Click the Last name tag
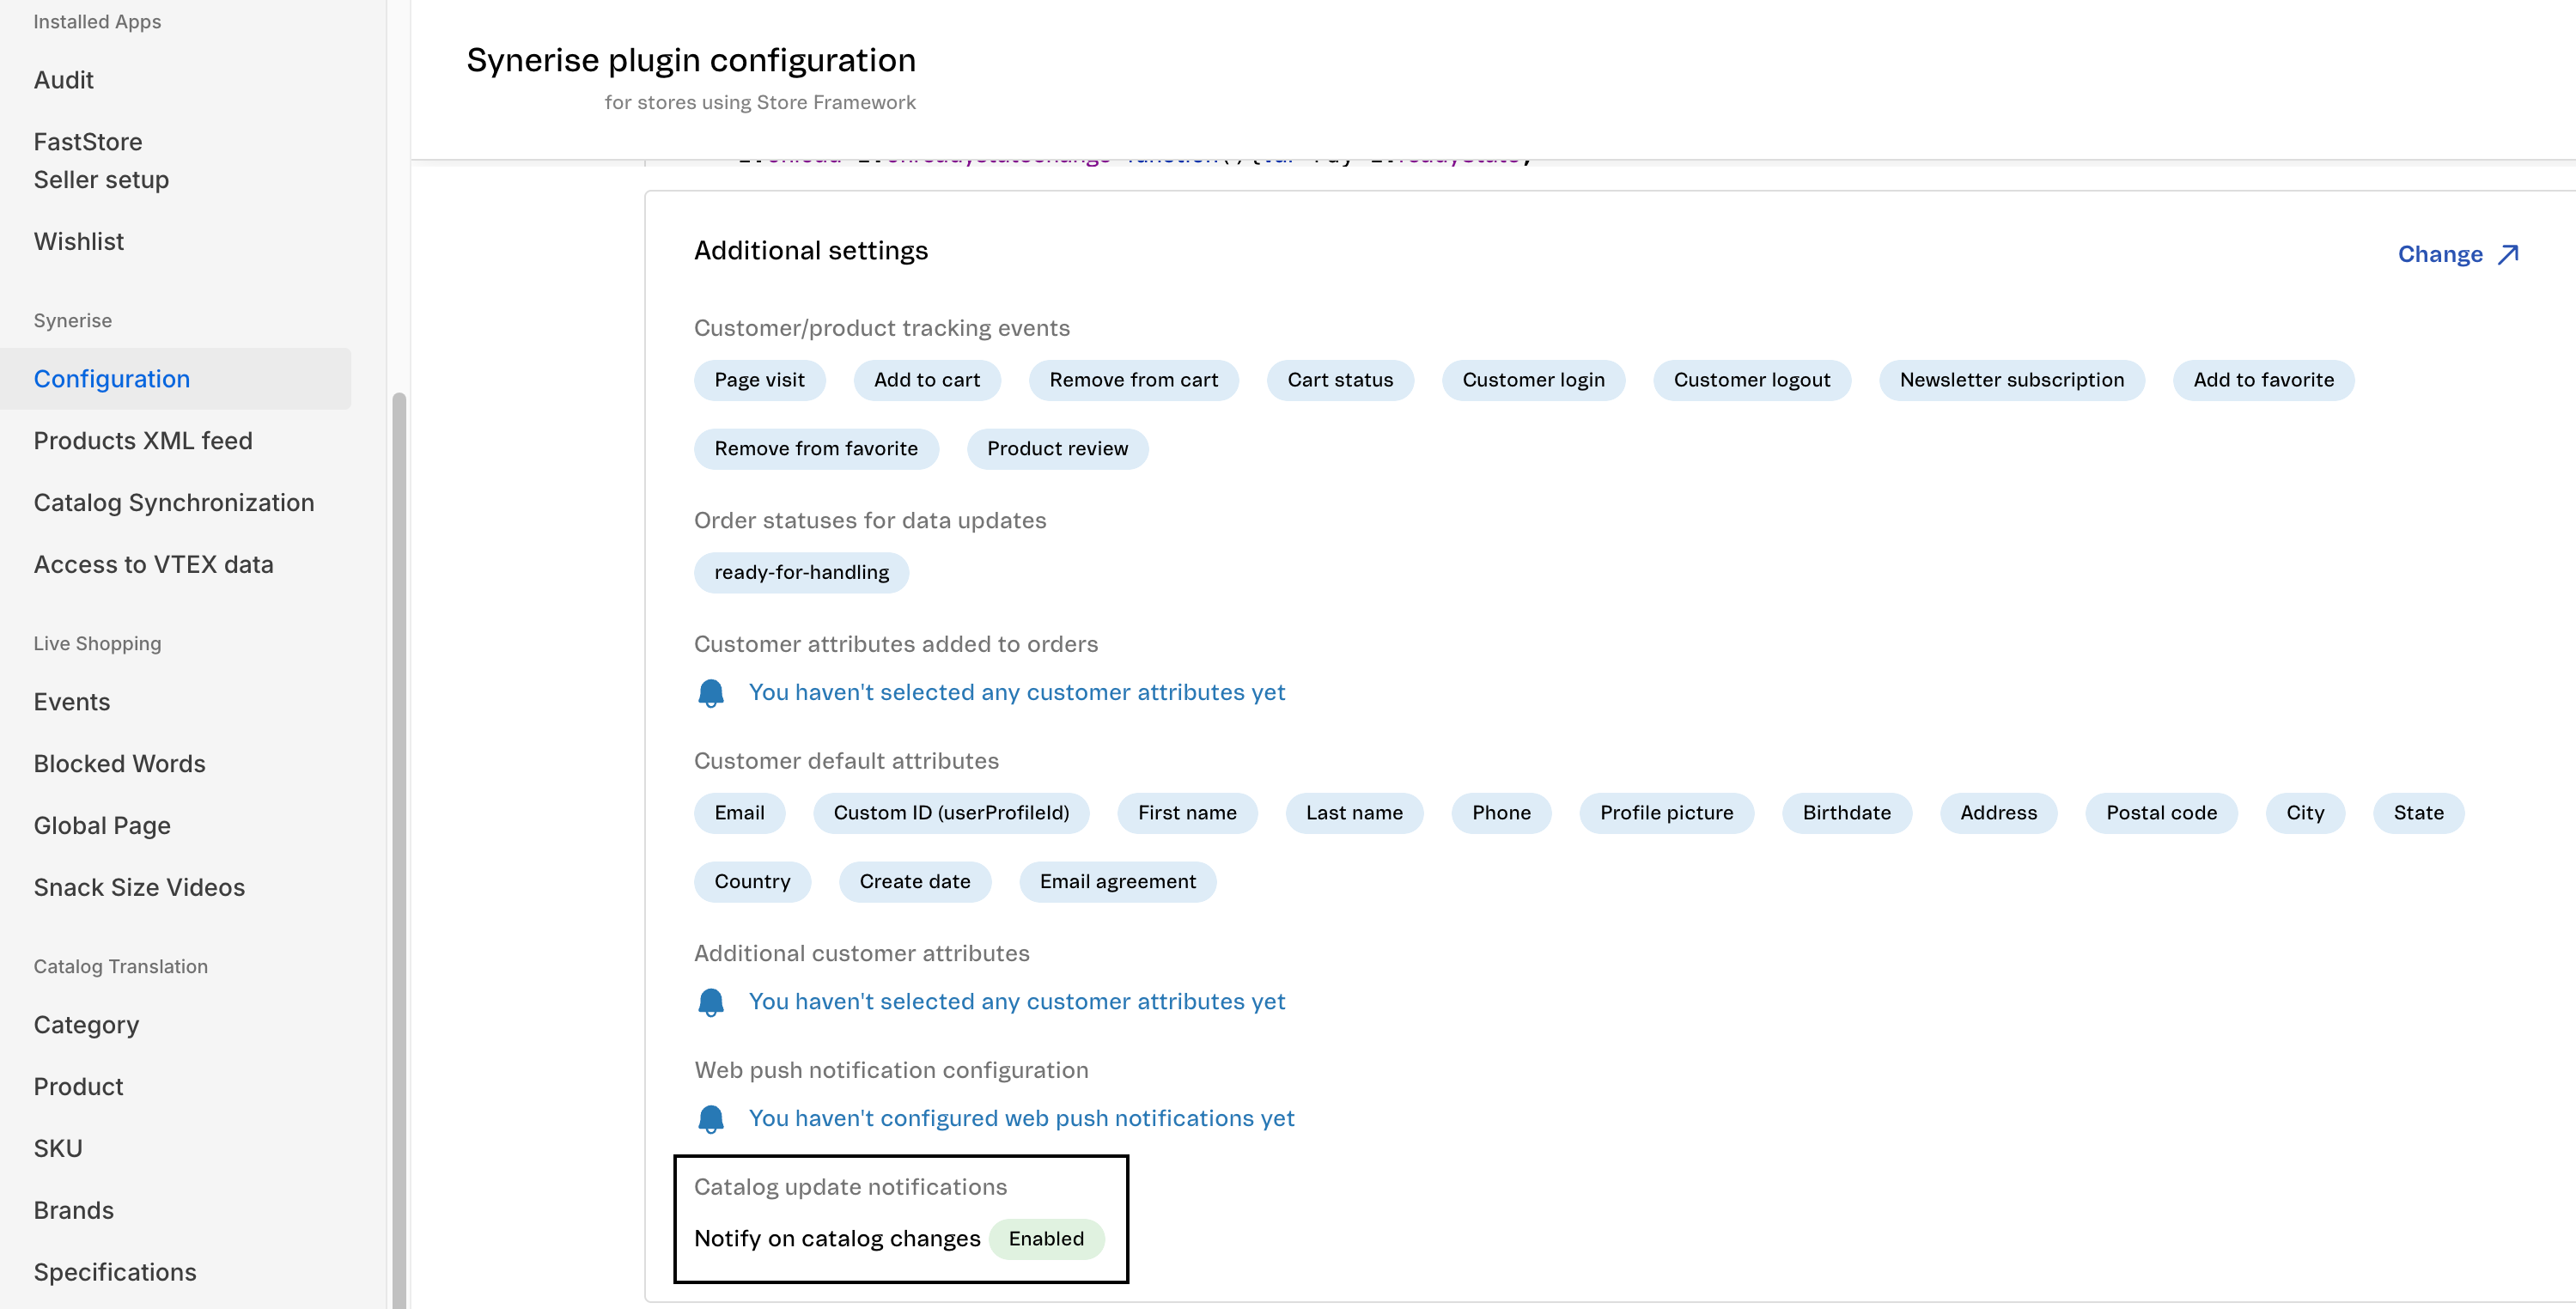The image size is (2576, 1309). pos(1355,813)
